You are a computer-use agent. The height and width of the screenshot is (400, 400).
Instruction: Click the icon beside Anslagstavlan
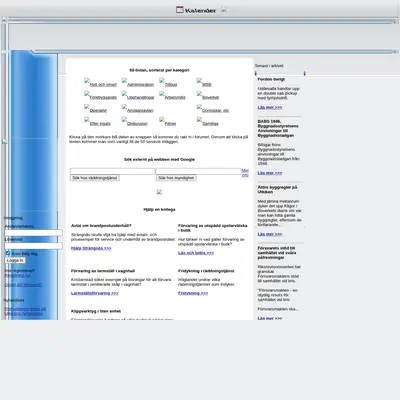[x=124, y=107]
